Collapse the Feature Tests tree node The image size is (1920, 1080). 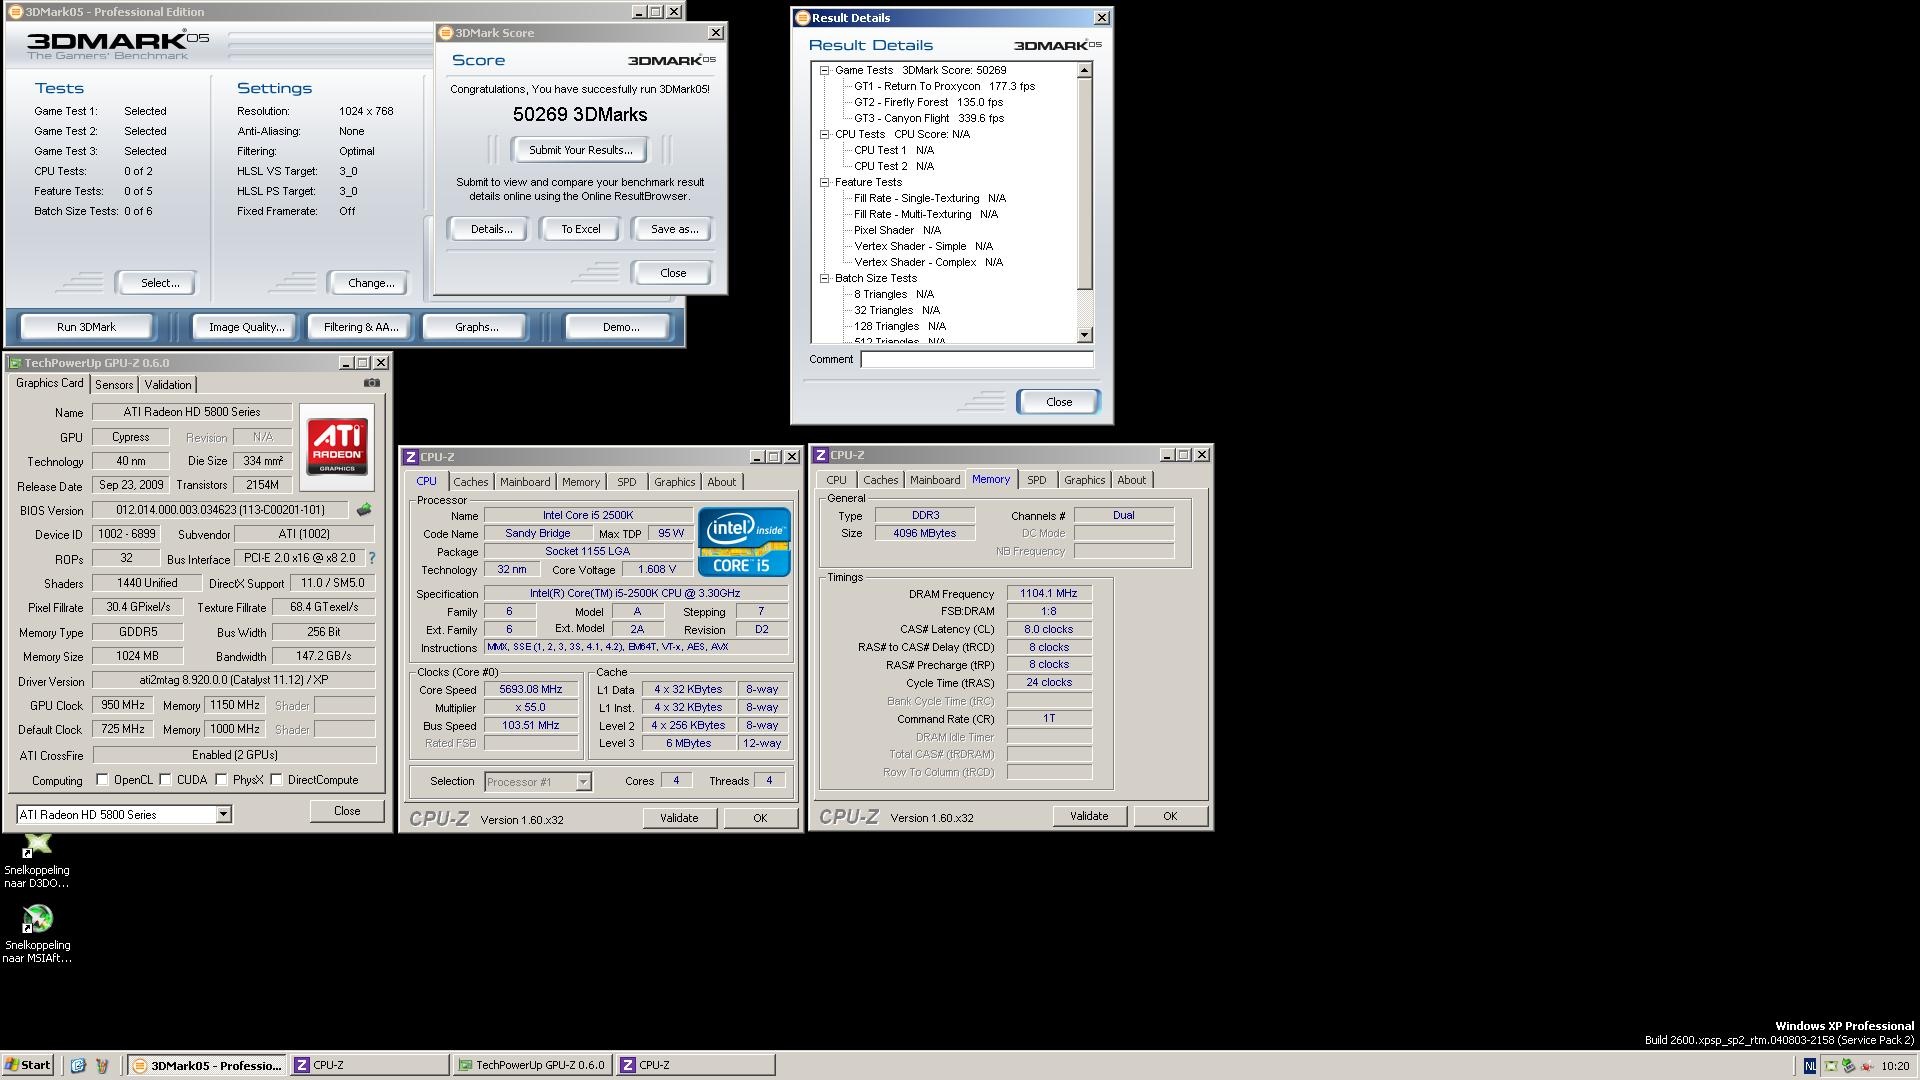pos(825,182)
